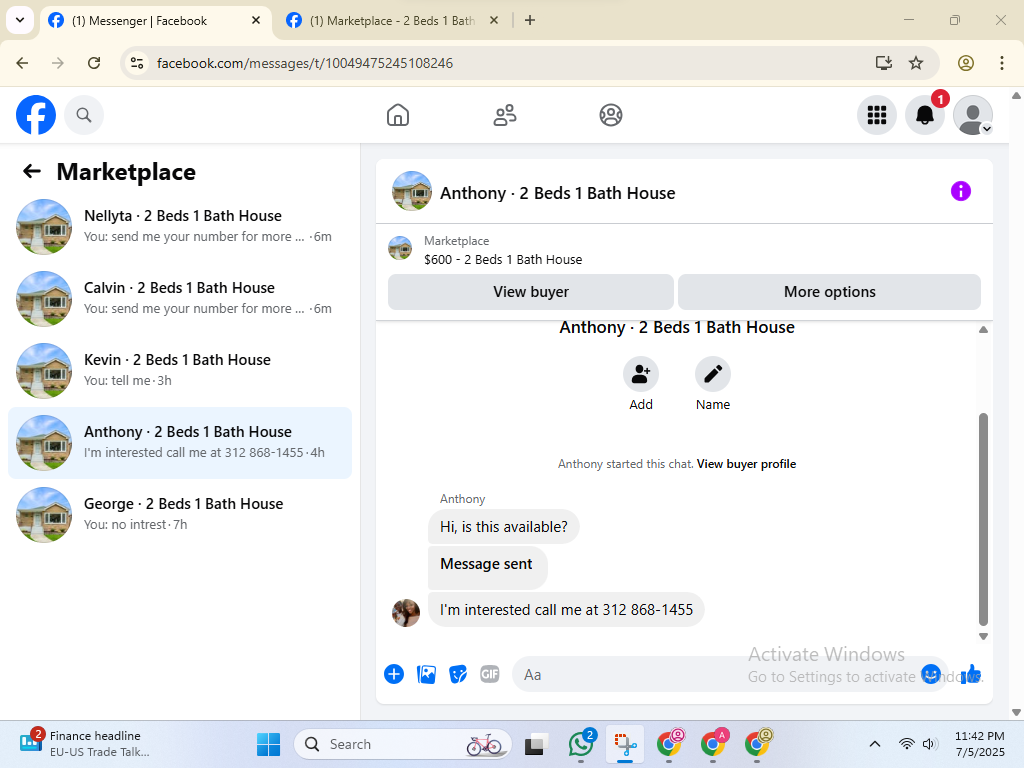This screenshot has width=1024, height=768.
Task: Click the 'Hi, is this available?' message
Action: coord(504,526)
